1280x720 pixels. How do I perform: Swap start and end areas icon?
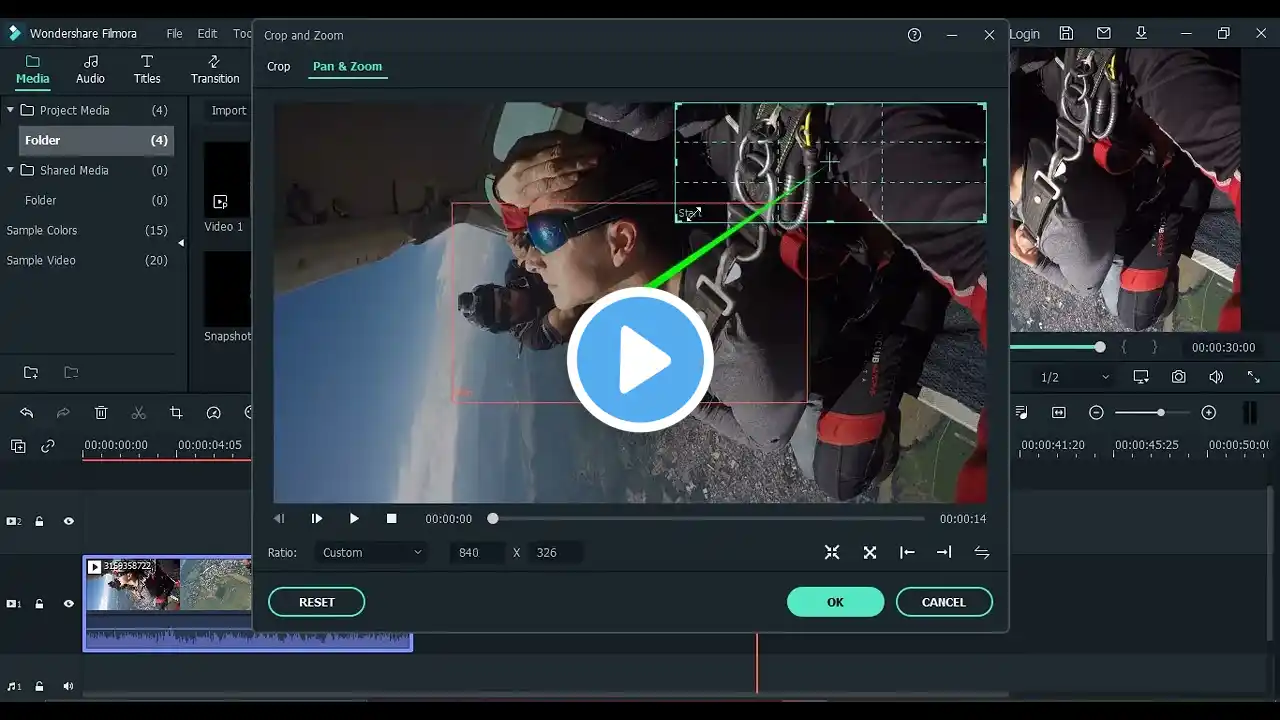(x=981, y=553)
